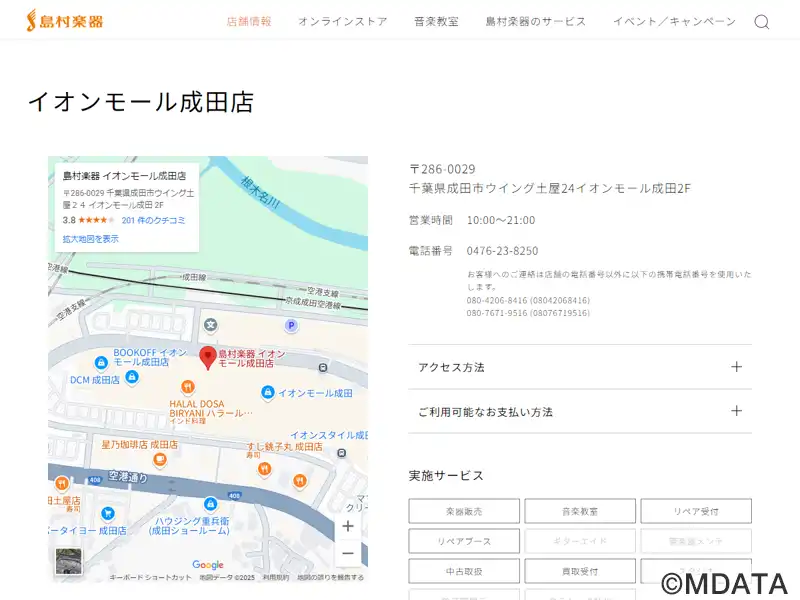Click the 星乃珈琲店 cafe pin
The image size is (800, 600).
click(x=160, y=460)
